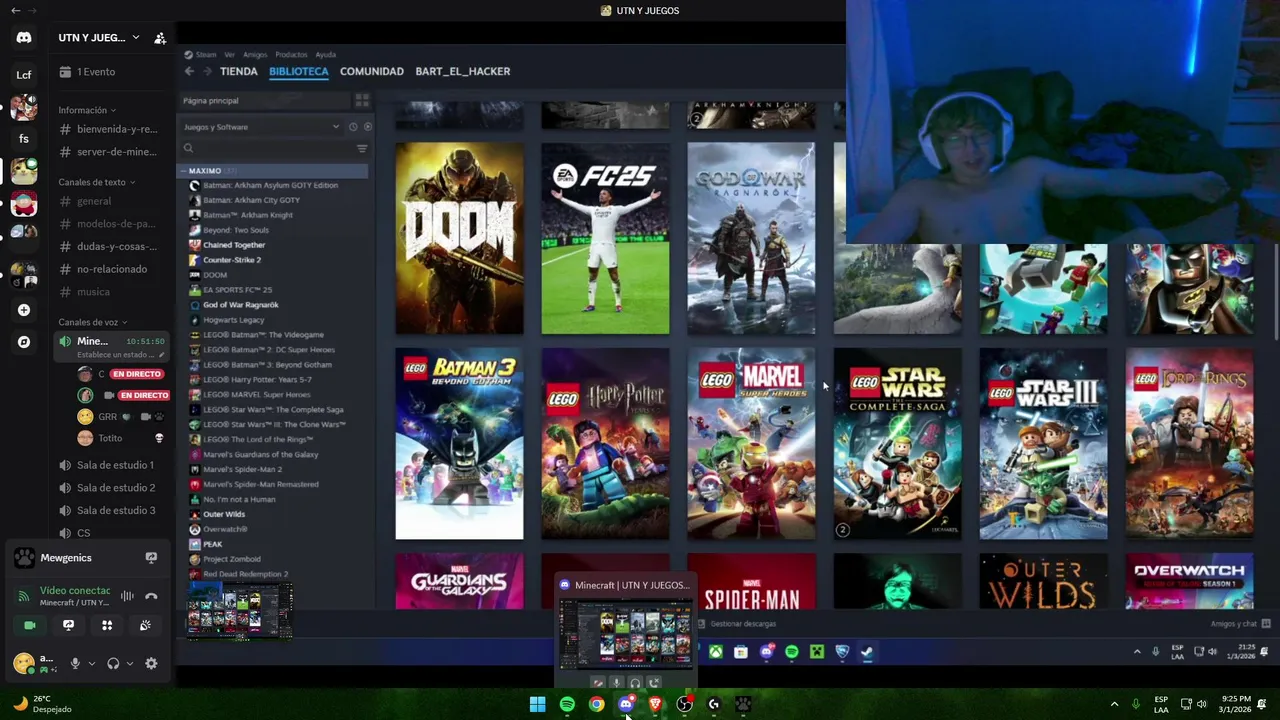This screenshot has width=1280, height=720.
Task: Deafen headphones in Discord user panel
Action: click(113, 663)
